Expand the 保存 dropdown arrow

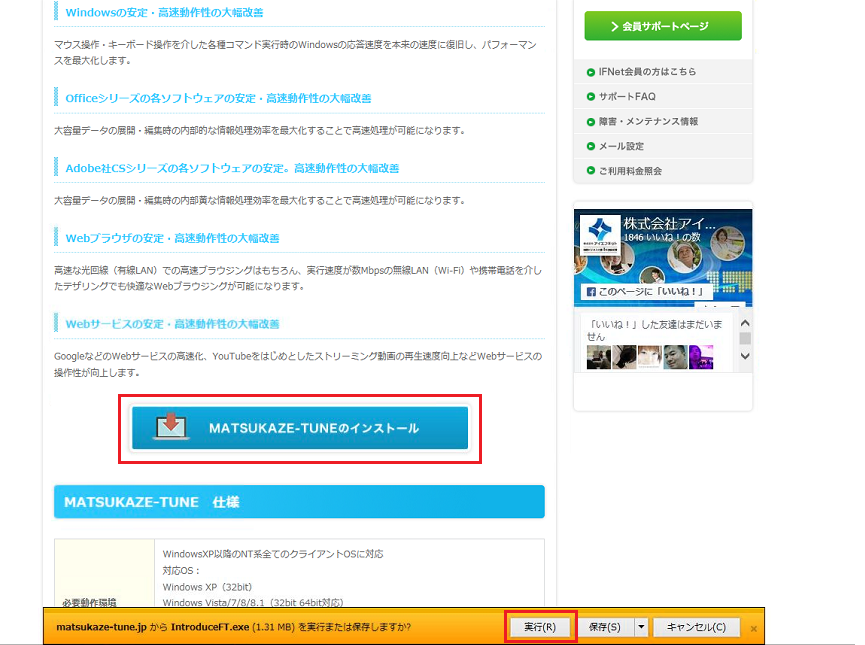641,627
